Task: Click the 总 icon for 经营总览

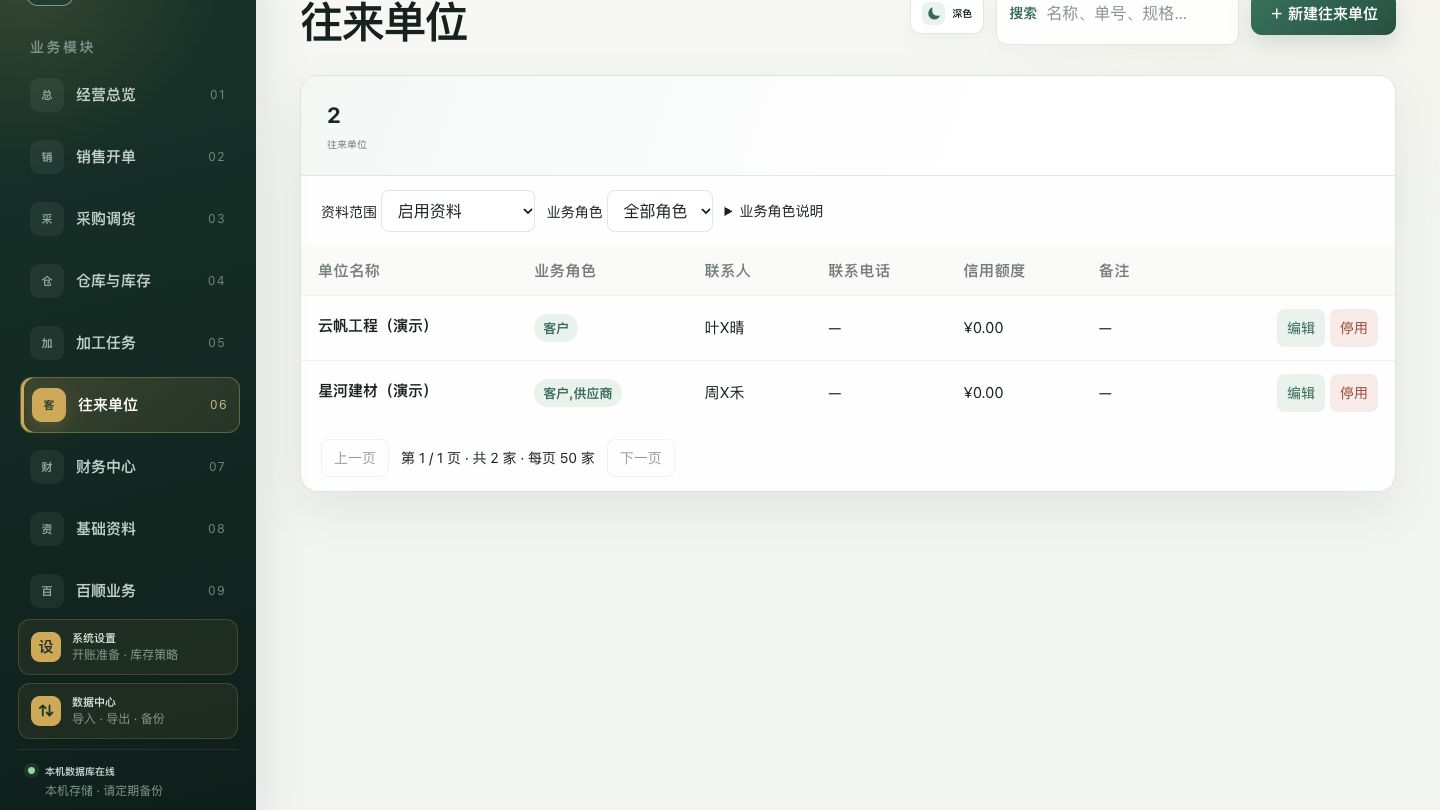Action: [x=47, y=95]
